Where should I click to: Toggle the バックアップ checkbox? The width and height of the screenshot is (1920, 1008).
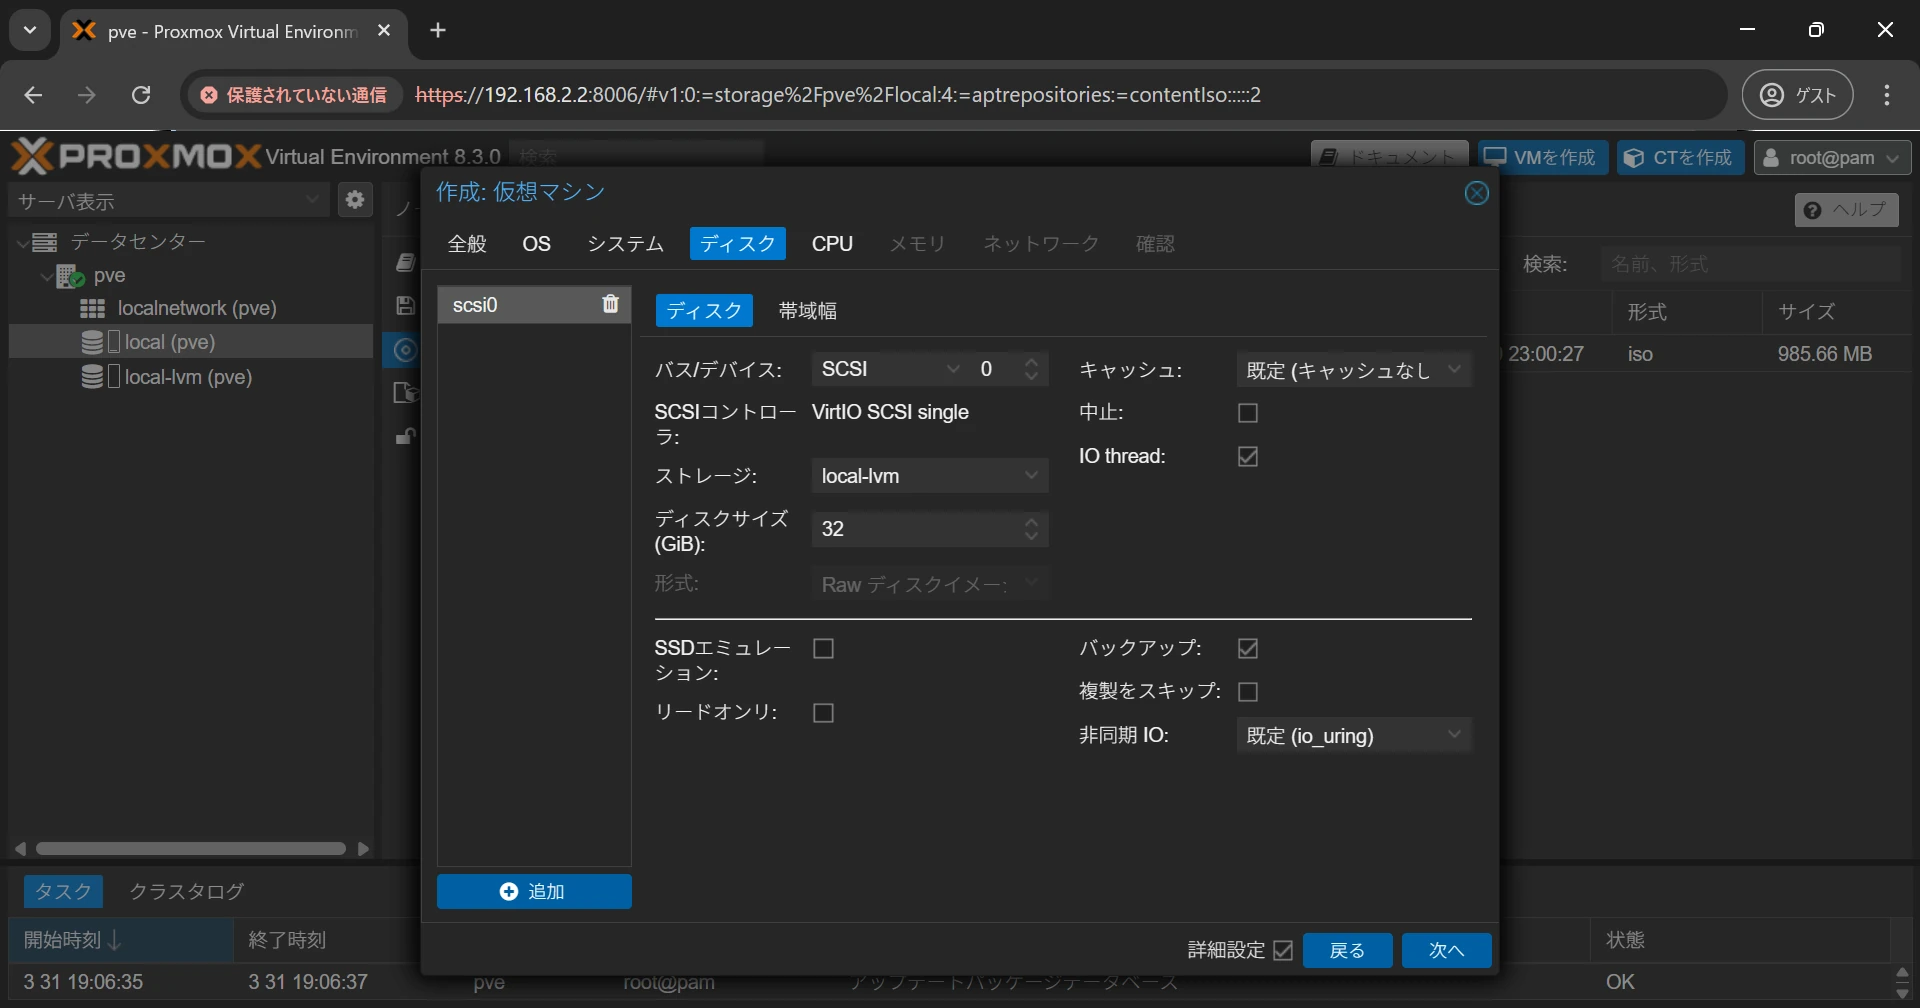(1248, 649)
